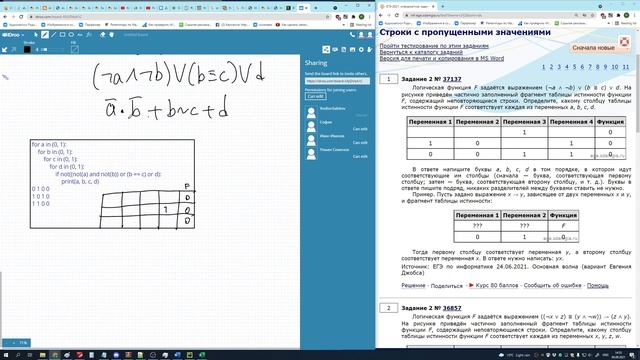The image size is (640, 360).
Task: Open the chat panel icon
Action: 335,49
